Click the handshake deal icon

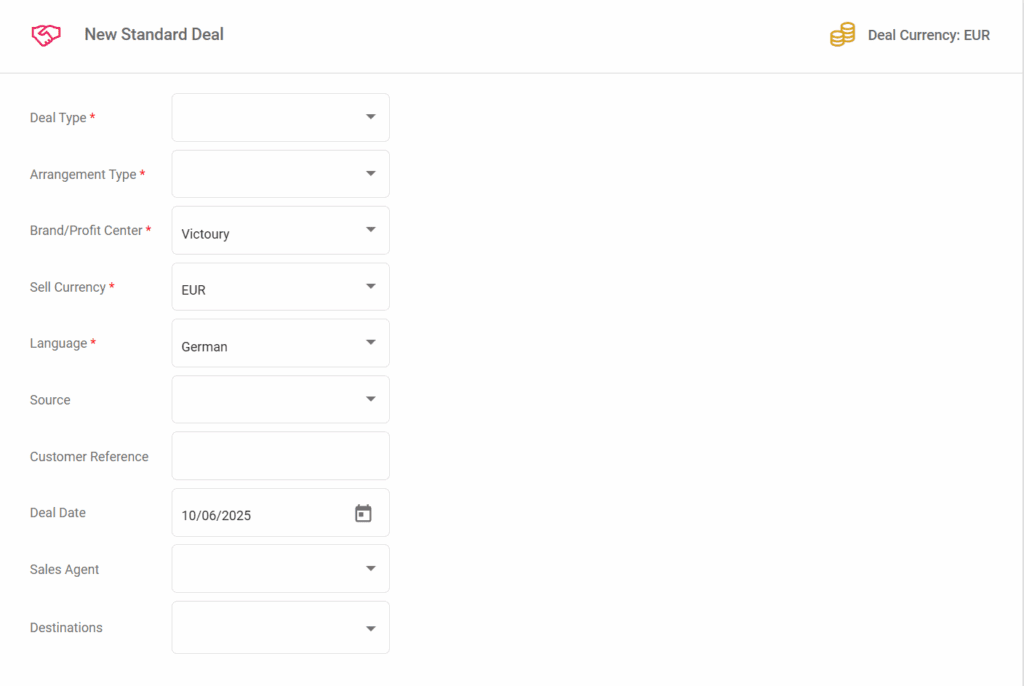[46, 35]
